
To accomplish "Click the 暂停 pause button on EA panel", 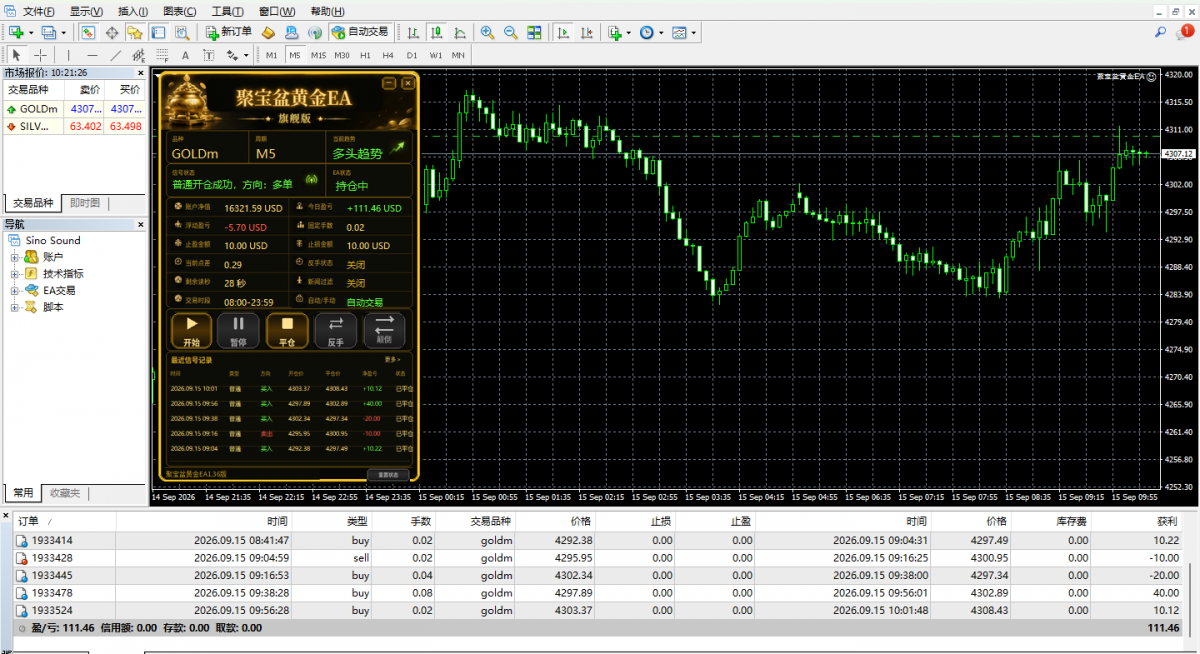I will [238, 329].
